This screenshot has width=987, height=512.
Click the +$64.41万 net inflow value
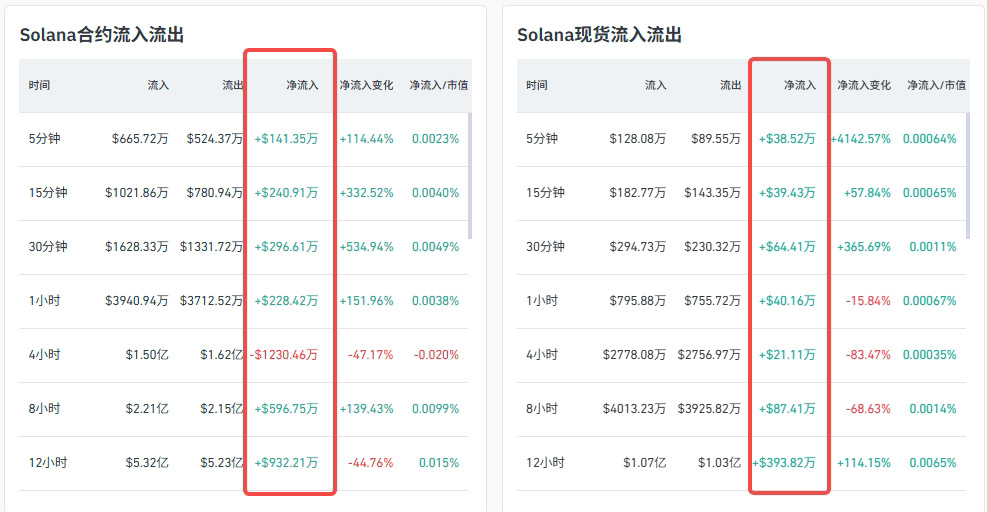[x=787, y=247]
